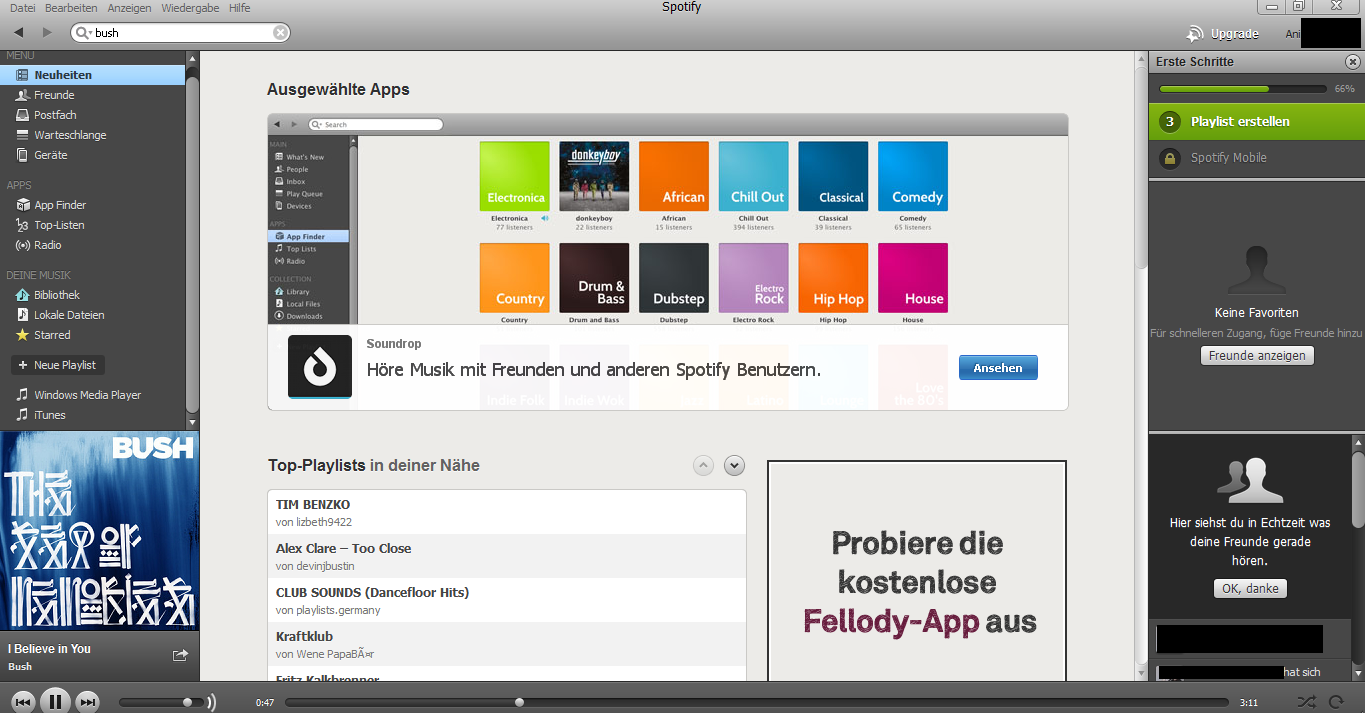Viewport: 1365px width, 713px height.
Task: Adjust the volume slider
Action: point(187,702)
